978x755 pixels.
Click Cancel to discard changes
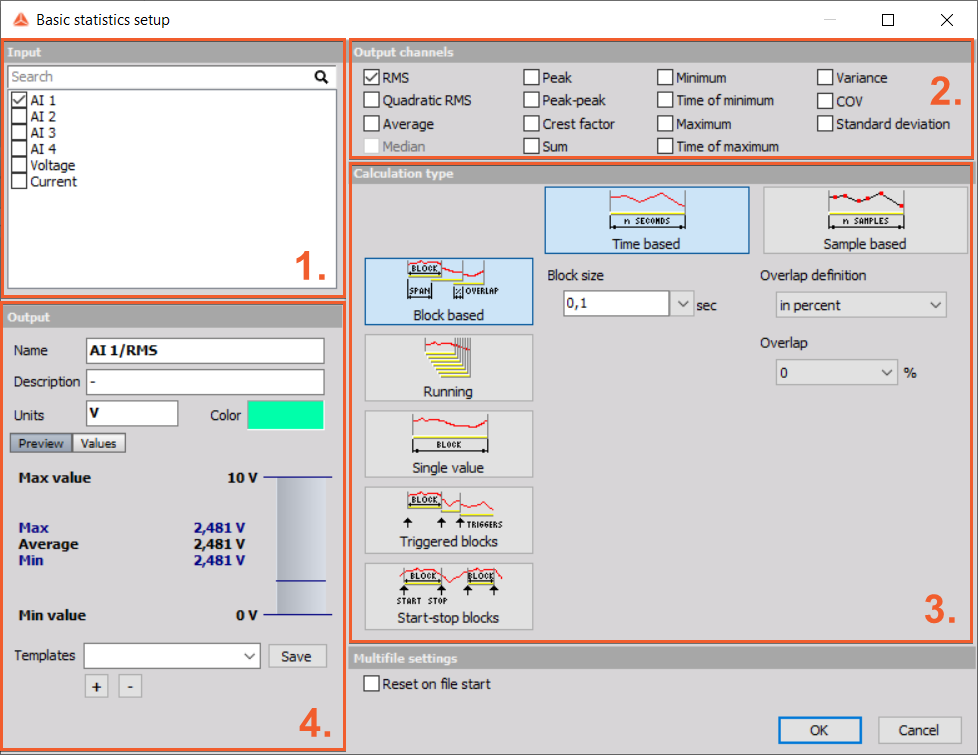tap(919, 730)
